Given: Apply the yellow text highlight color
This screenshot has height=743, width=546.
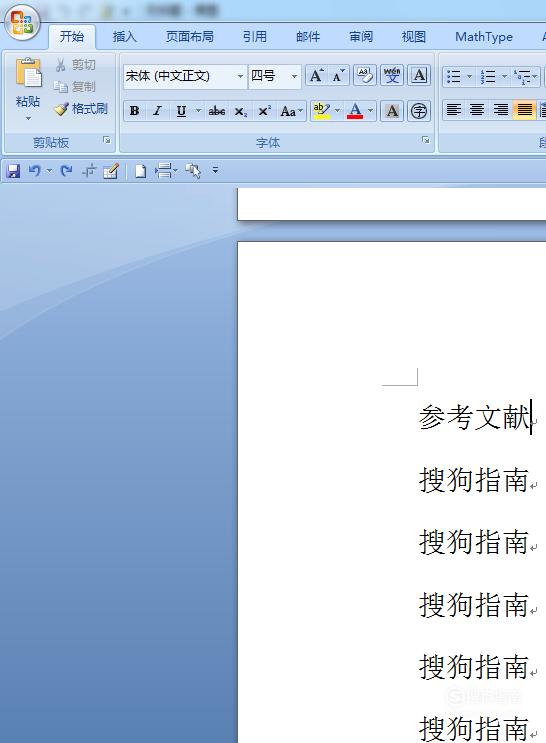Looking at the screenshot, I should coord(321,111).
